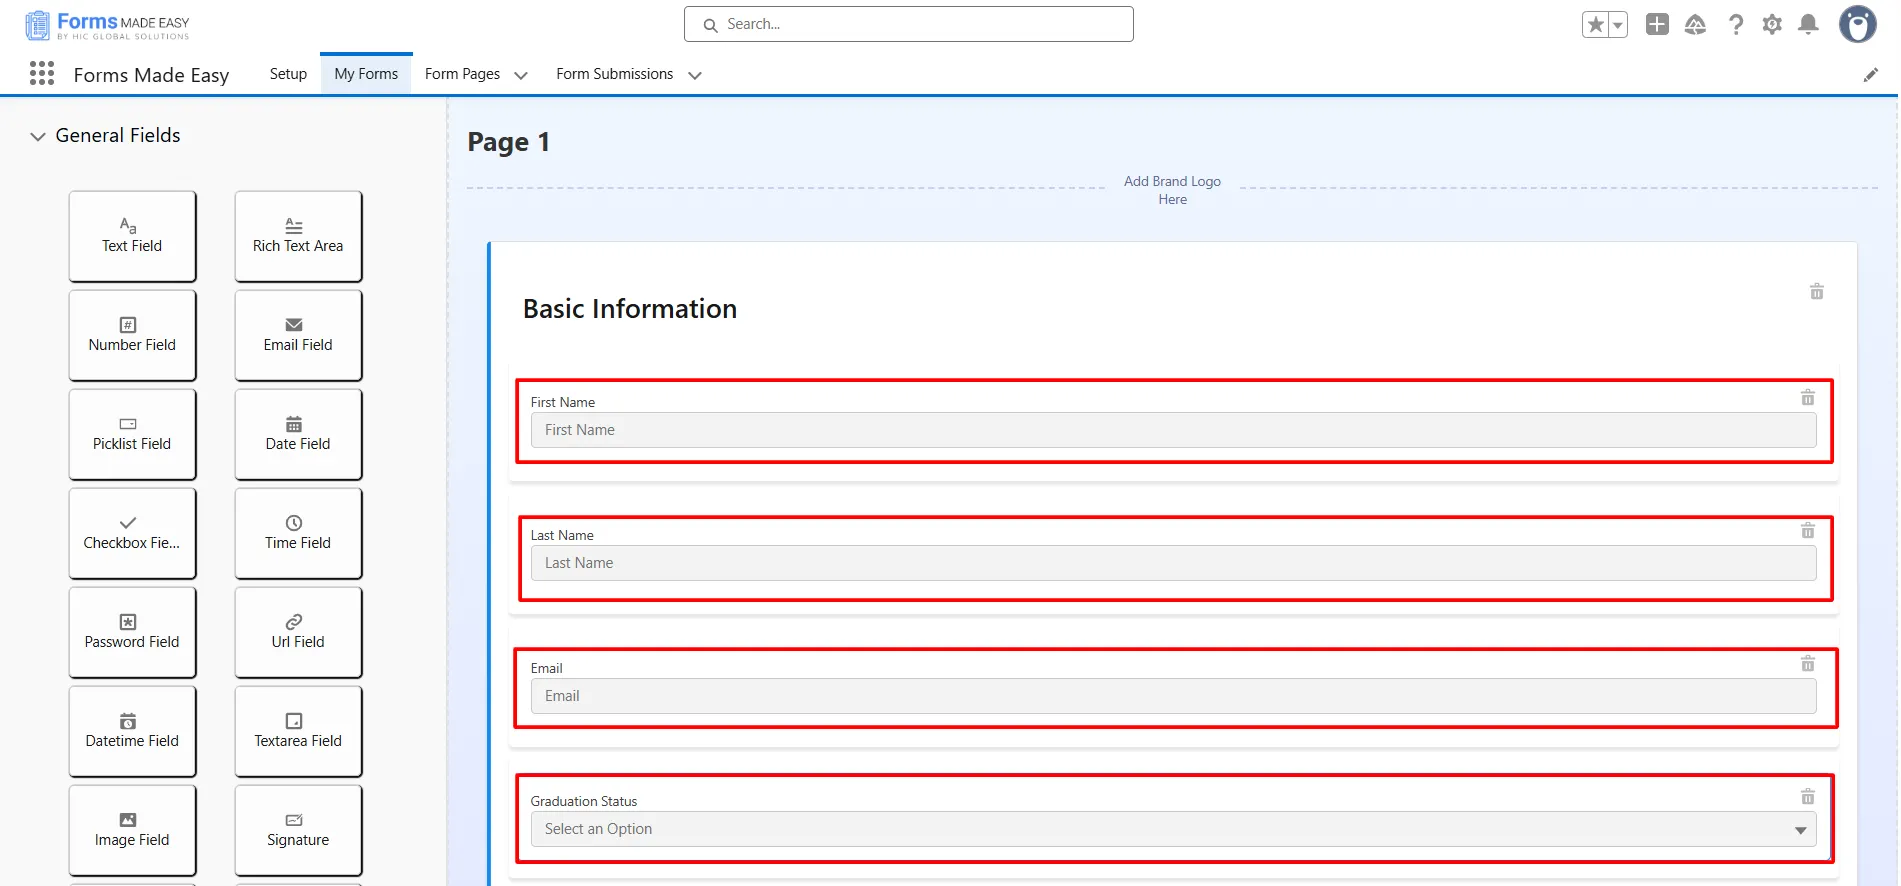Collapse the General Fields section

[x=38, y=136]
